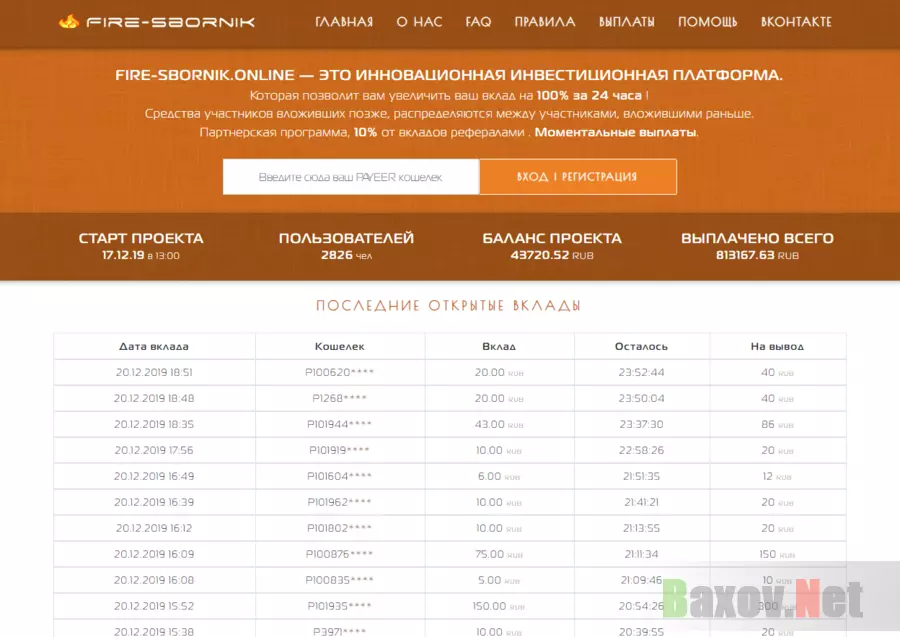Screen dimensions: 900x637
Task: Select the date 20.12.2019 16:39
Action: tap(154, 502)
